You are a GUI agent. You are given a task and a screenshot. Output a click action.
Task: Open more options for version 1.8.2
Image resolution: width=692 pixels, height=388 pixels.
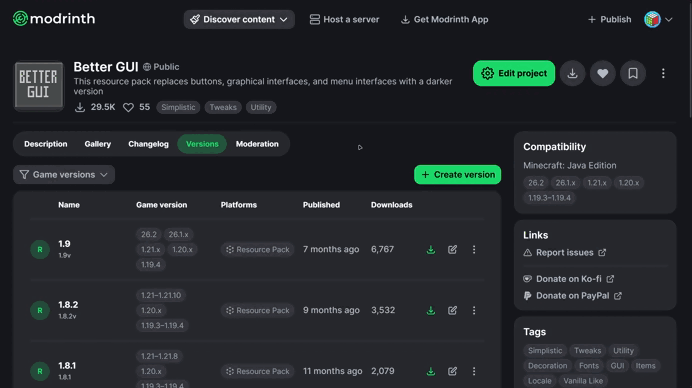474,310
